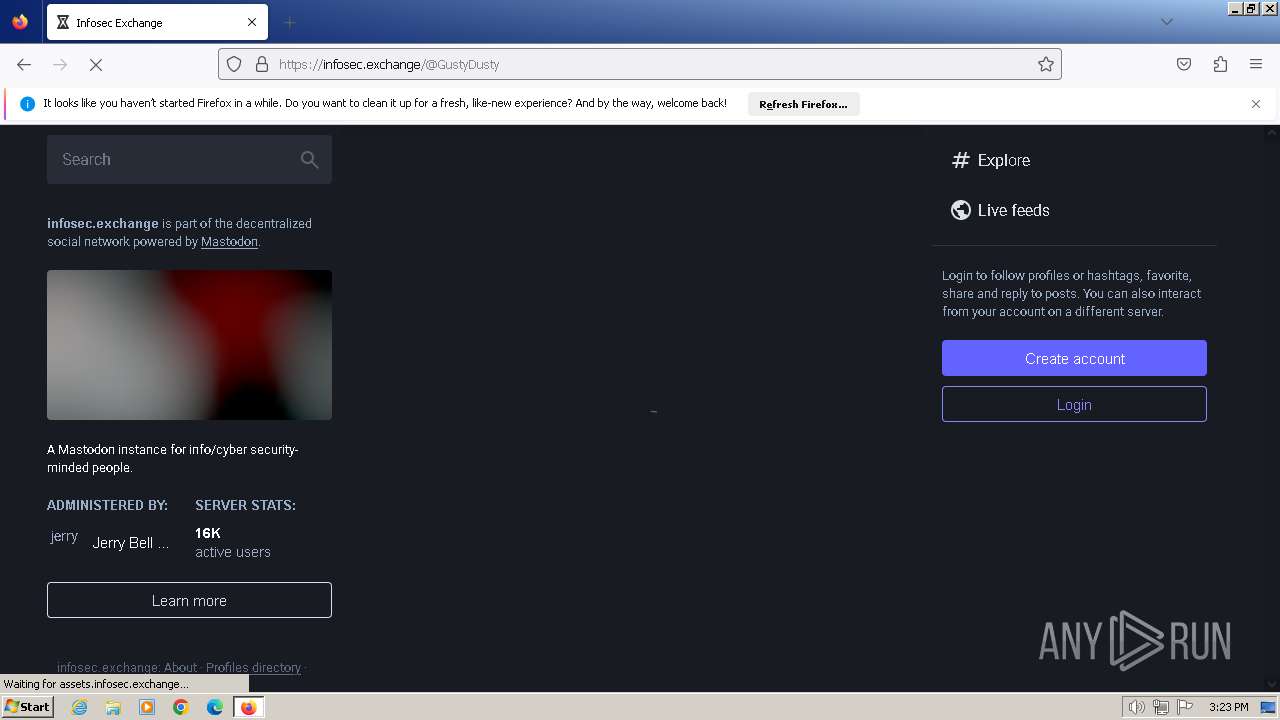Open the Save to Pocket icon

[x=1184, y=64]
